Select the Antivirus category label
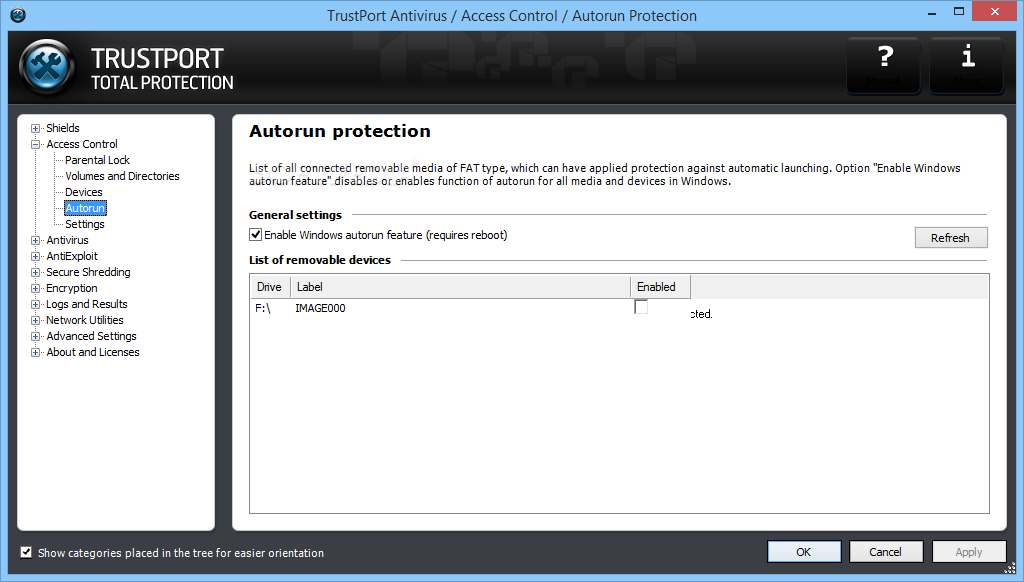The height and width of the screenshot is (582, 1024). 67,240
